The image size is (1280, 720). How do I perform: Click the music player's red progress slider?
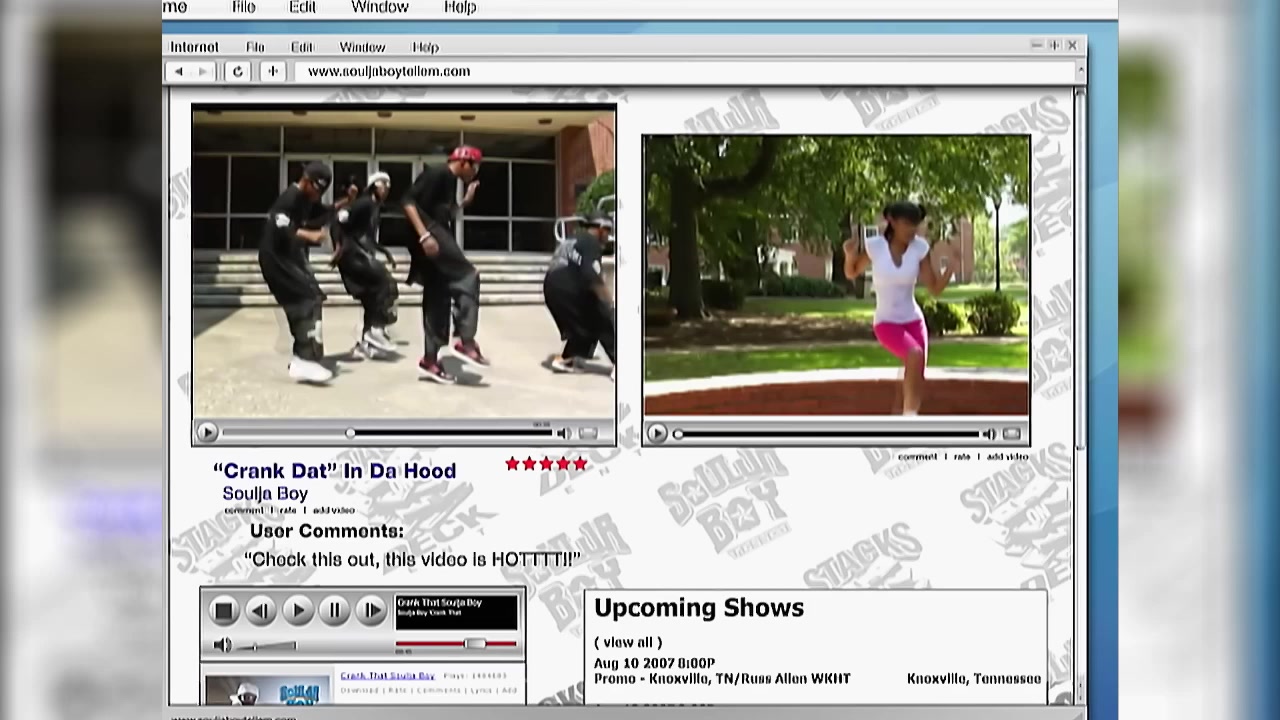(474, 644)
